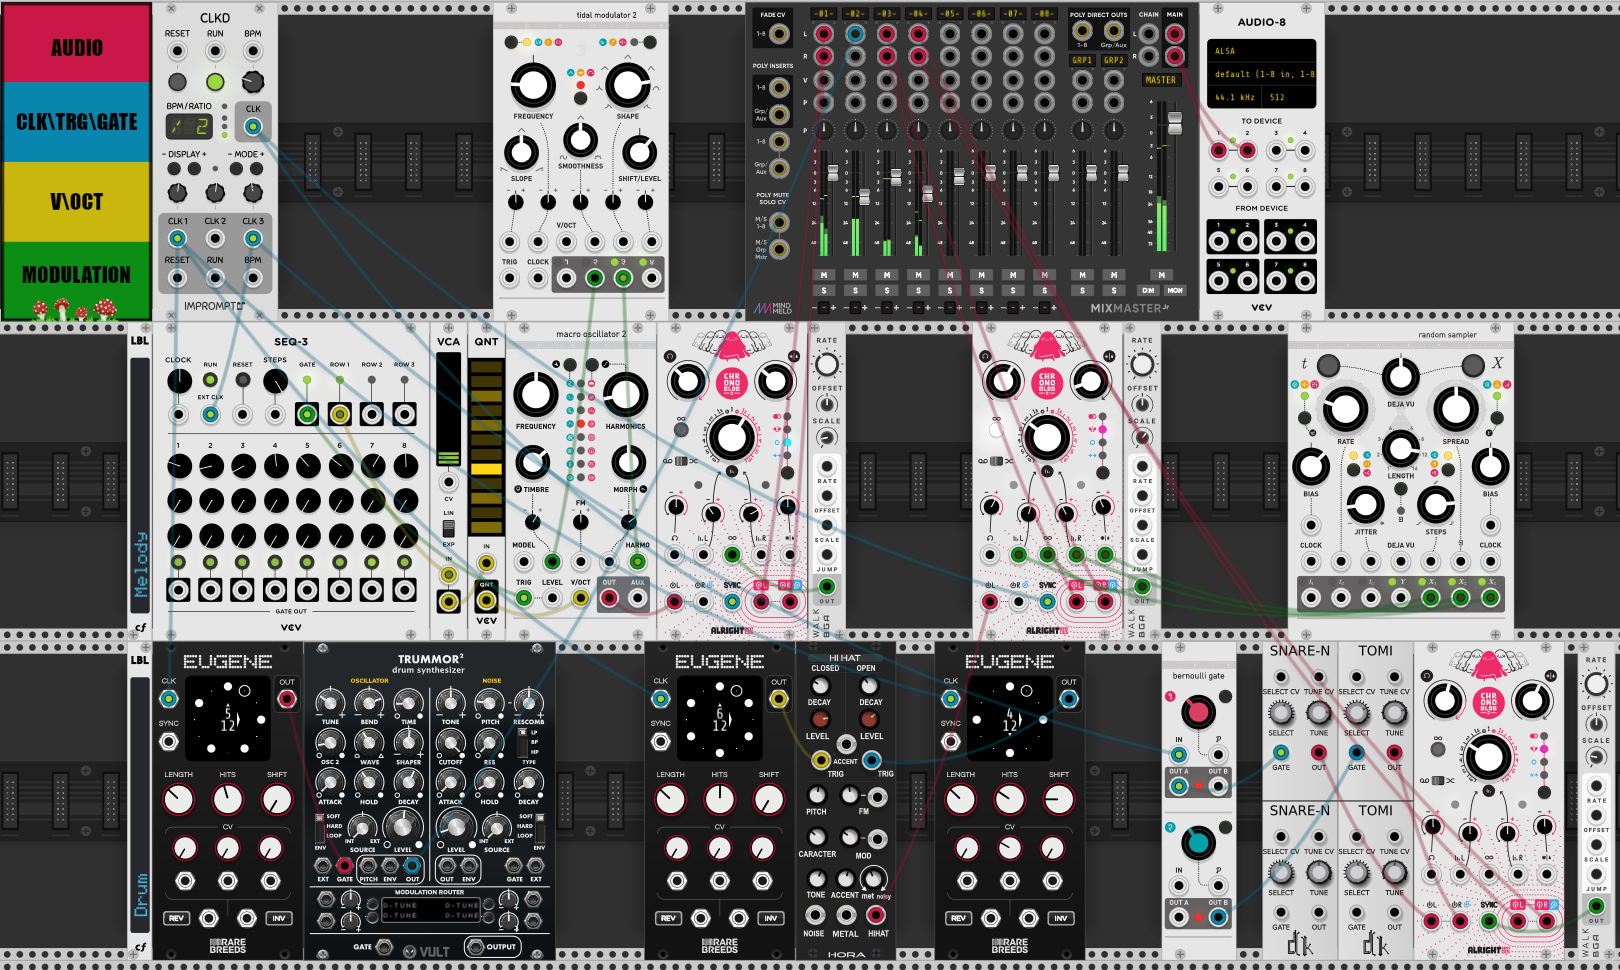Click the MAIN L output jack on MixMaster
Image resolution: width=1620 pixels, height=970 pixels.
tap(1175, 34)
